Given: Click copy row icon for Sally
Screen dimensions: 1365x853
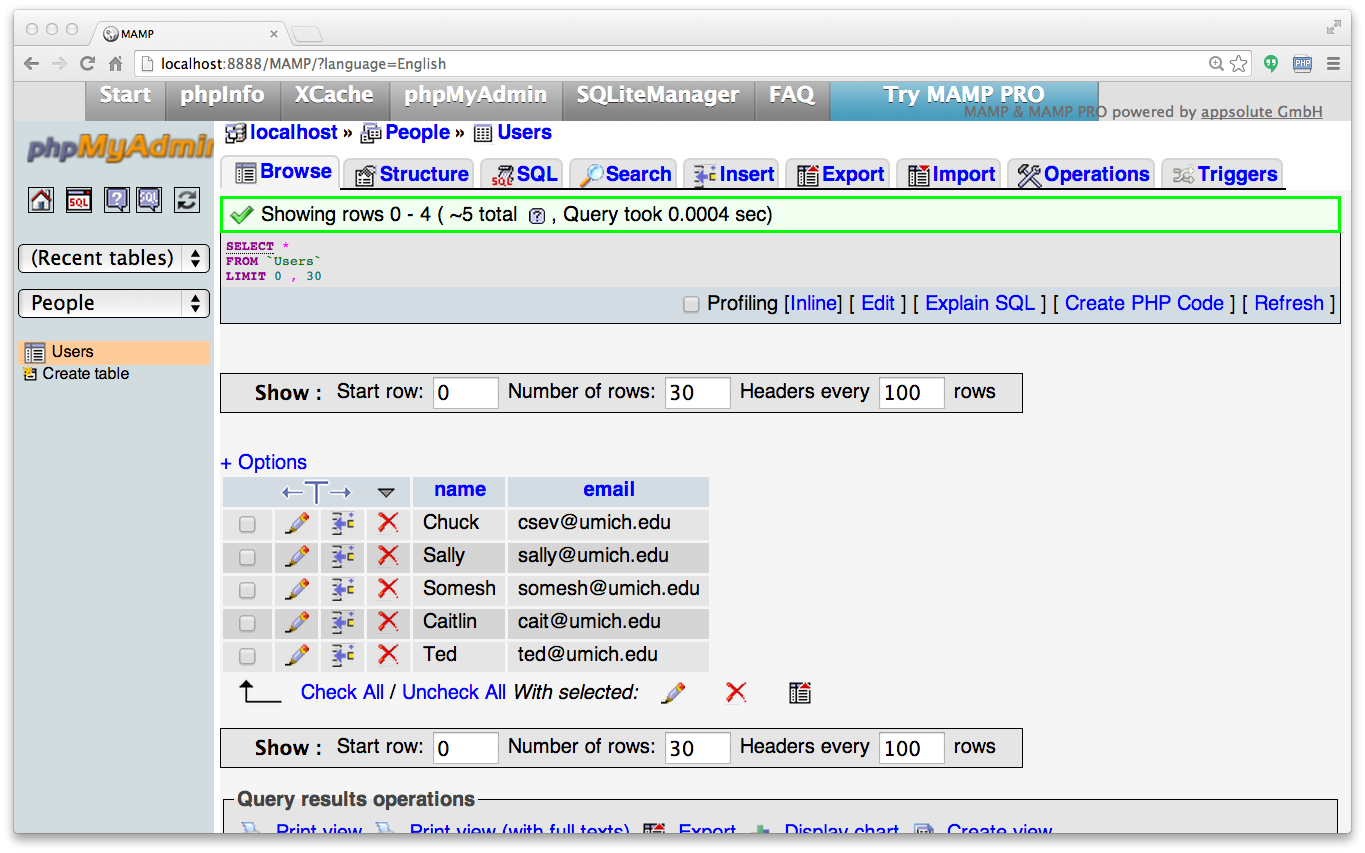Looking at the screenshot, I should (x=343, y=556).
